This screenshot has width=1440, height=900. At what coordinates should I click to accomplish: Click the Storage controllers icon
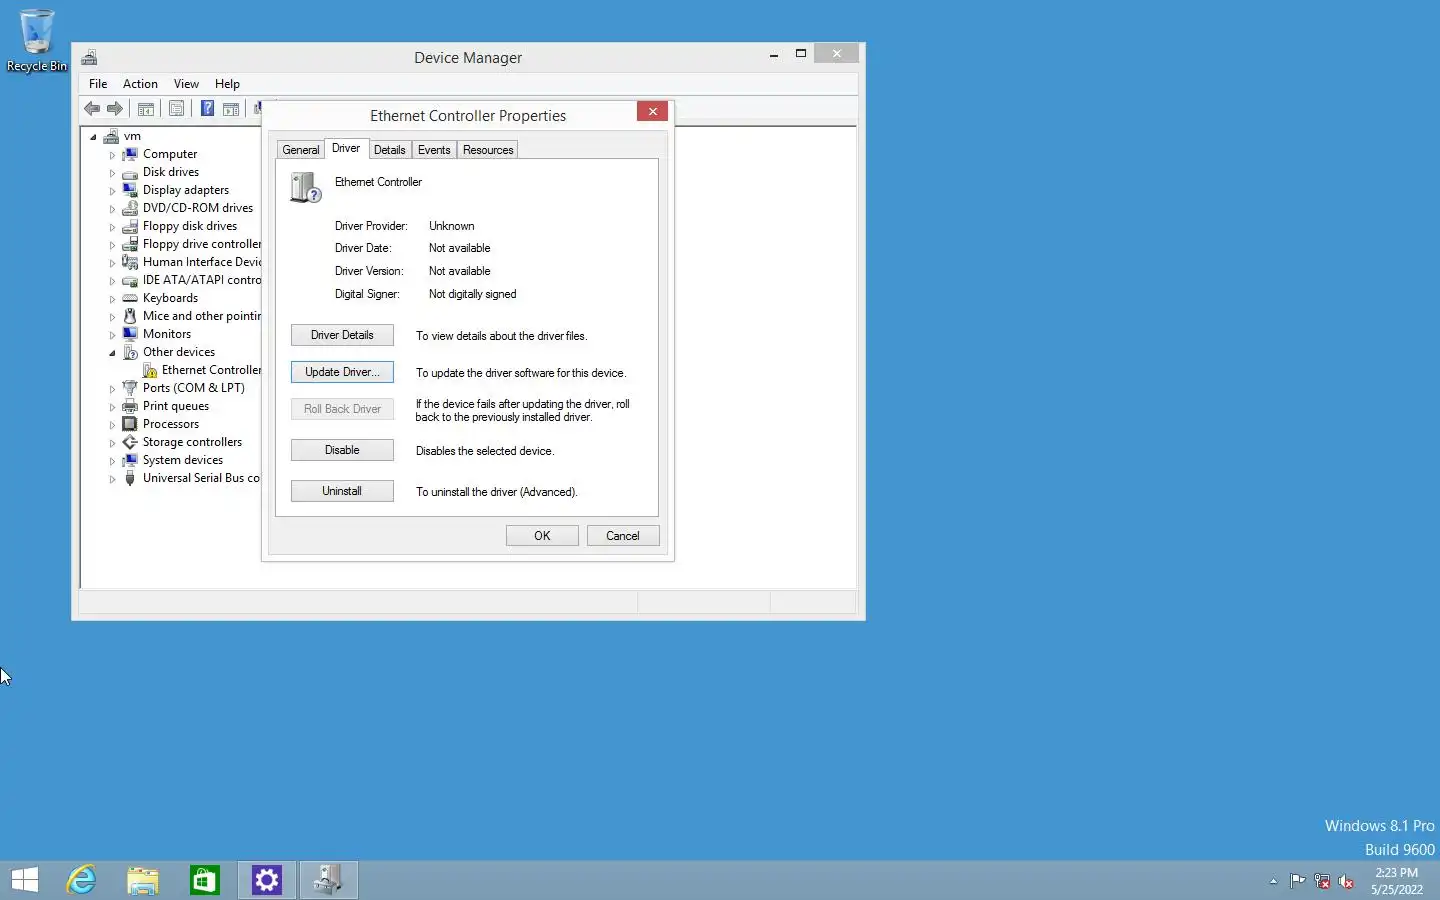pos(130,442)
